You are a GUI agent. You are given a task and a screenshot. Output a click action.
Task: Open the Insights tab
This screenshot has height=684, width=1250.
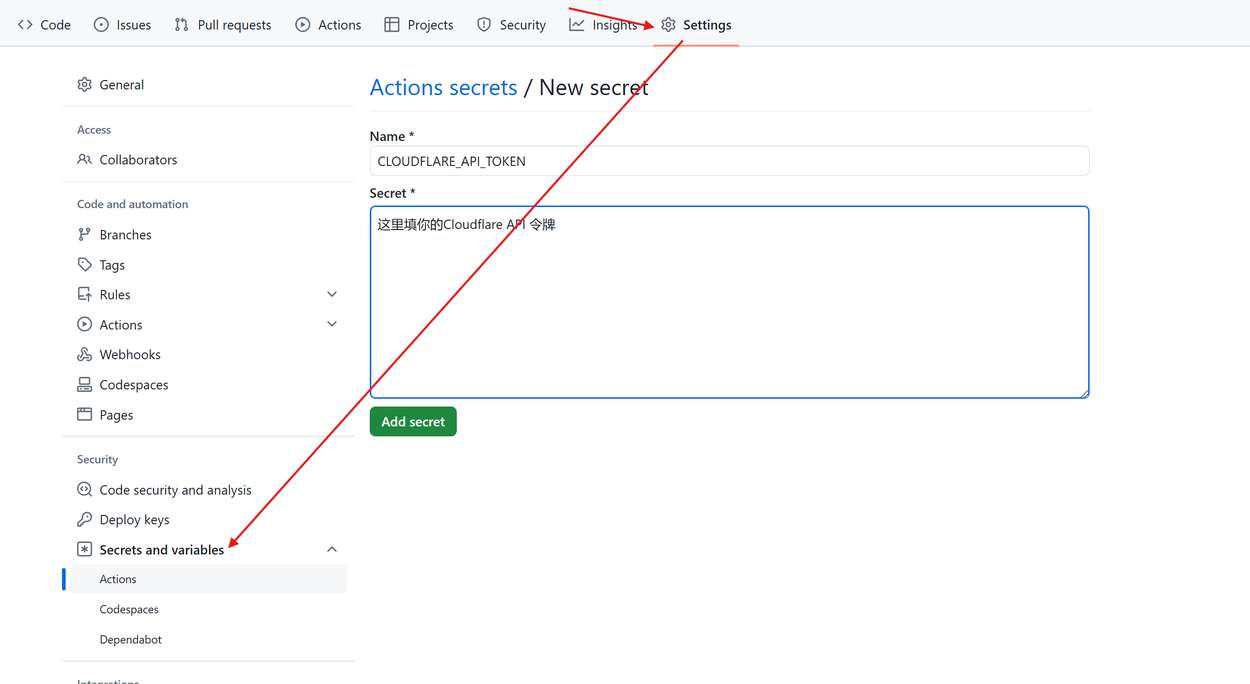603,24
